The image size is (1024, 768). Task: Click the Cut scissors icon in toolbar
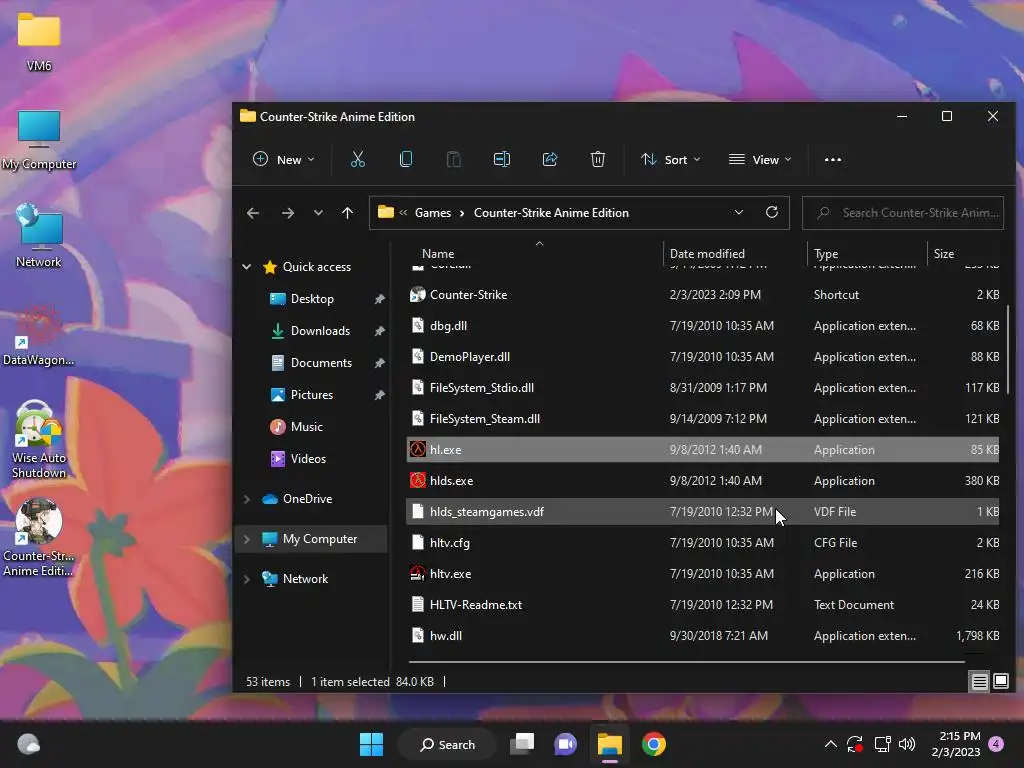(x=357, y=159)
